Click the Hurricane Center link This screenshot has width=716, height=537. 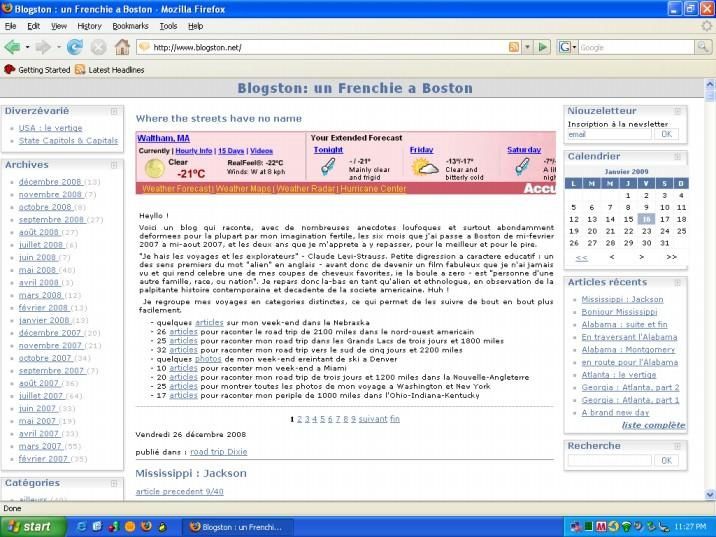tap(373, 189)
